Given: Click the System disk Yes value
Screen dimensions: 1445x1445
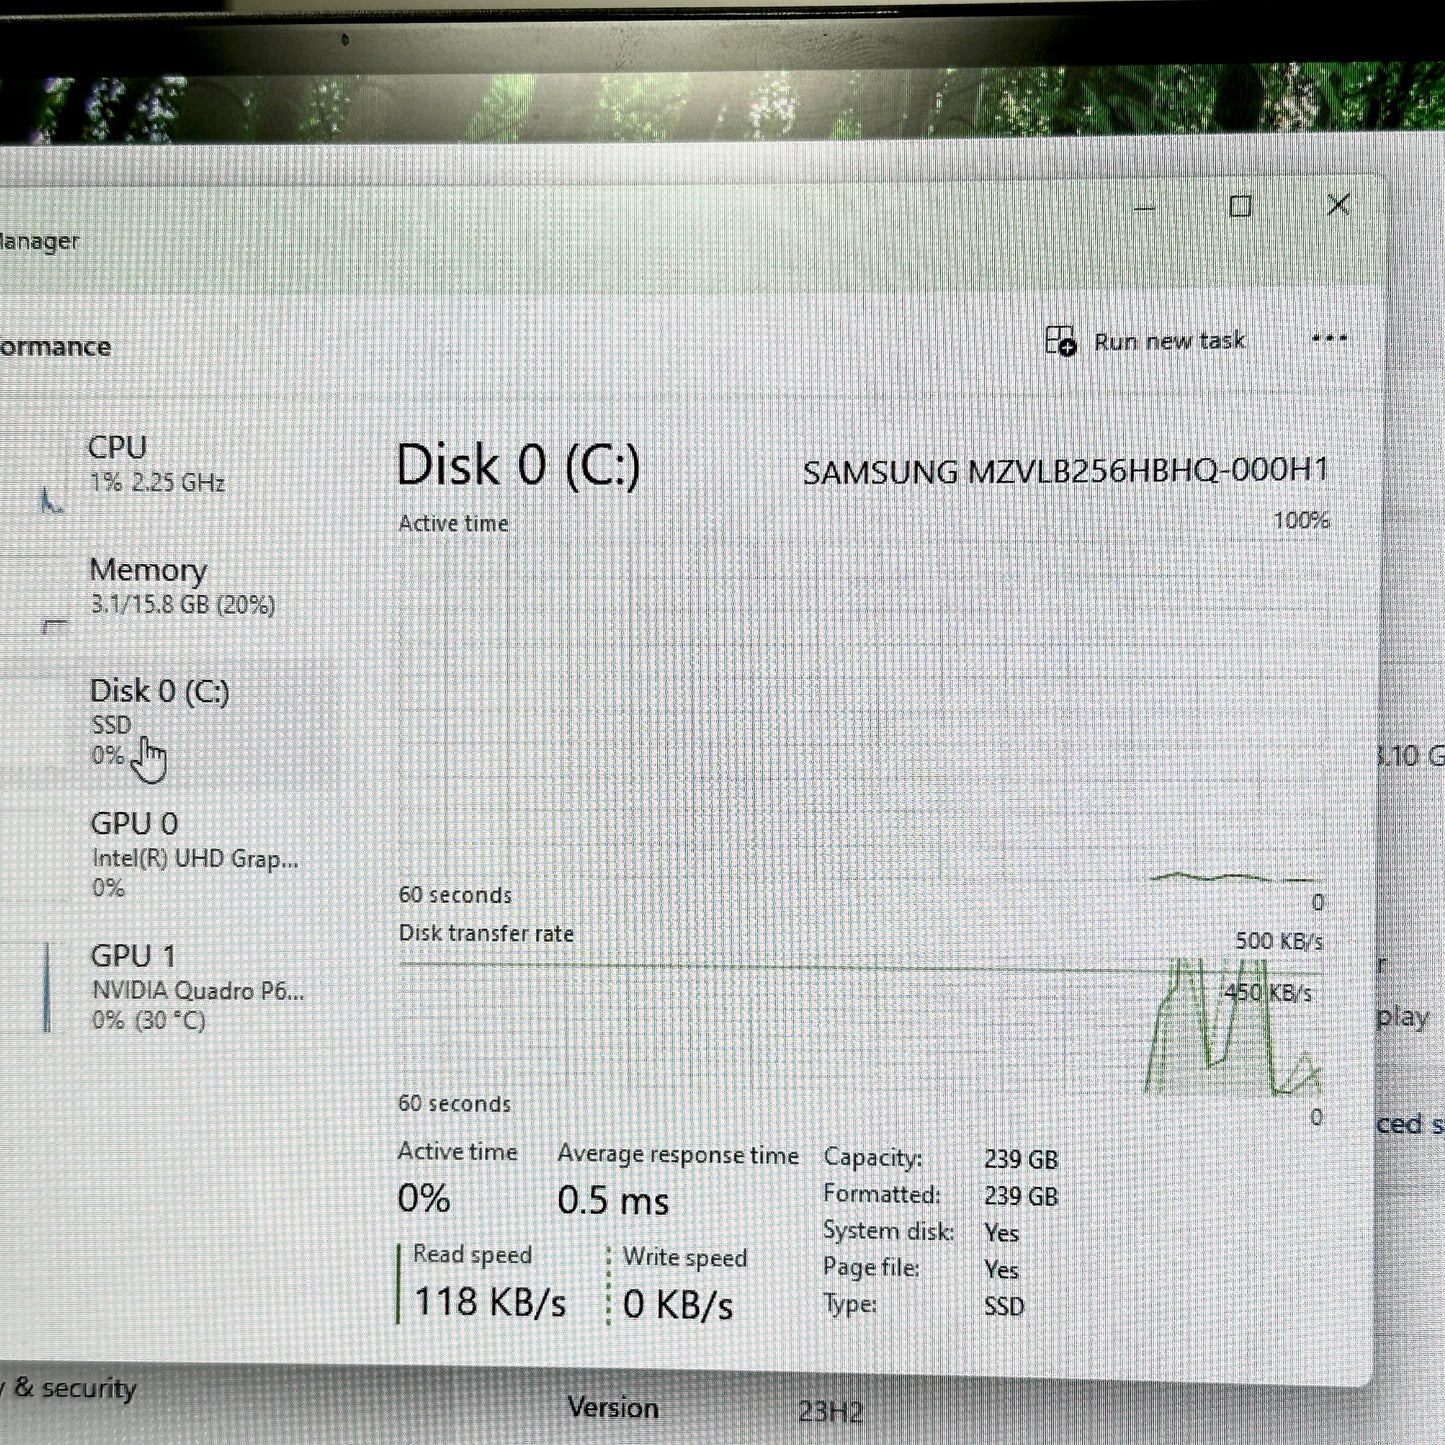Looking at the screenshot, I should point(1001,1233).
